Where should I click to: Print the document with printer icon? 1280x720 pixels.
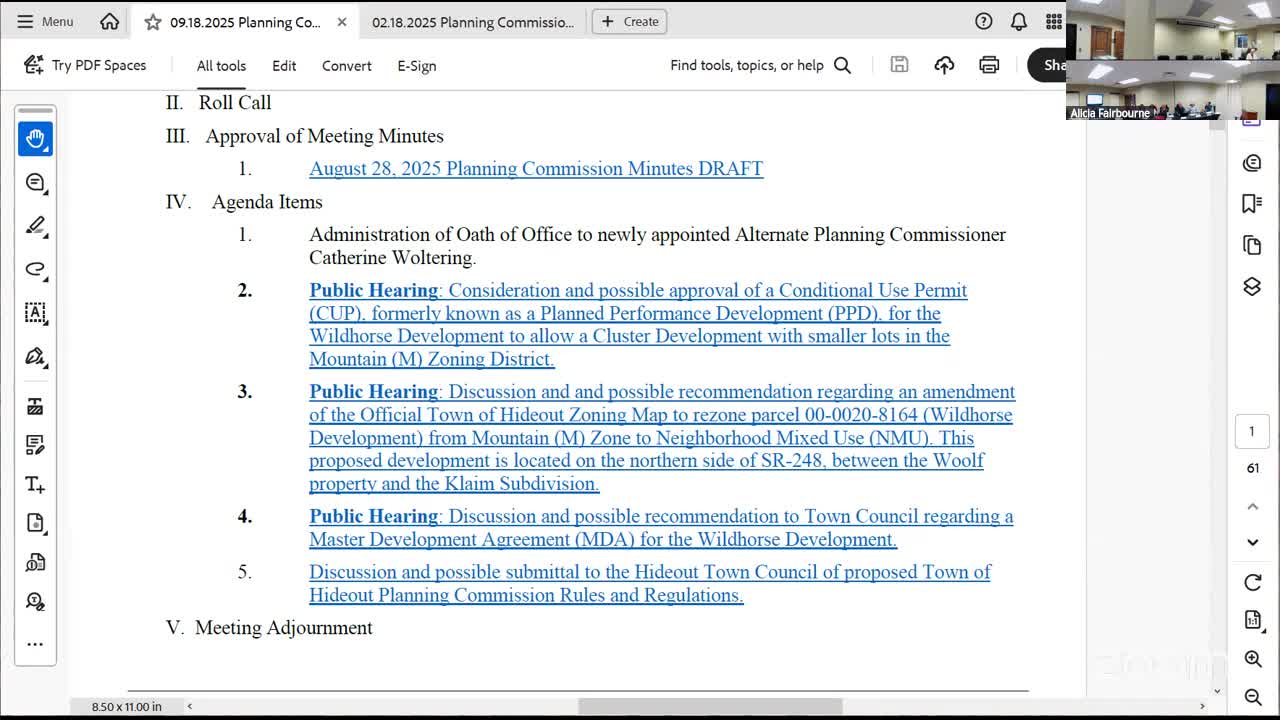(x=989, y=65)
